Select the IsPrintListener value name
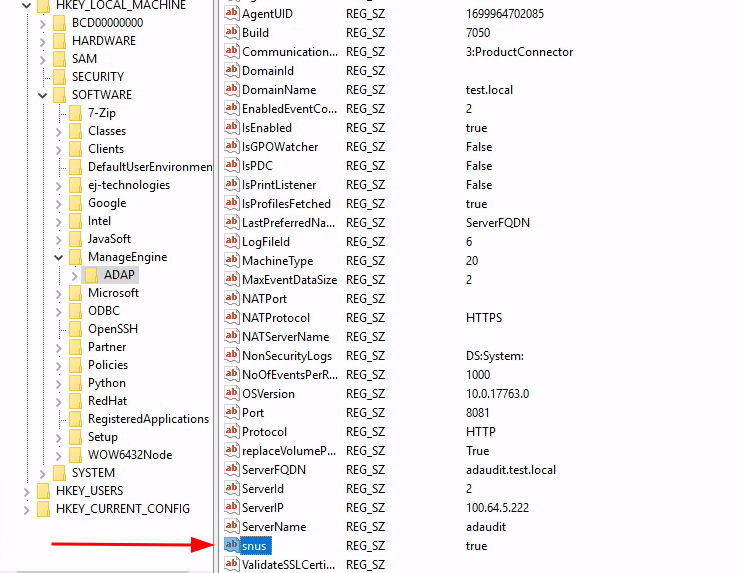 tap(279, 185)
